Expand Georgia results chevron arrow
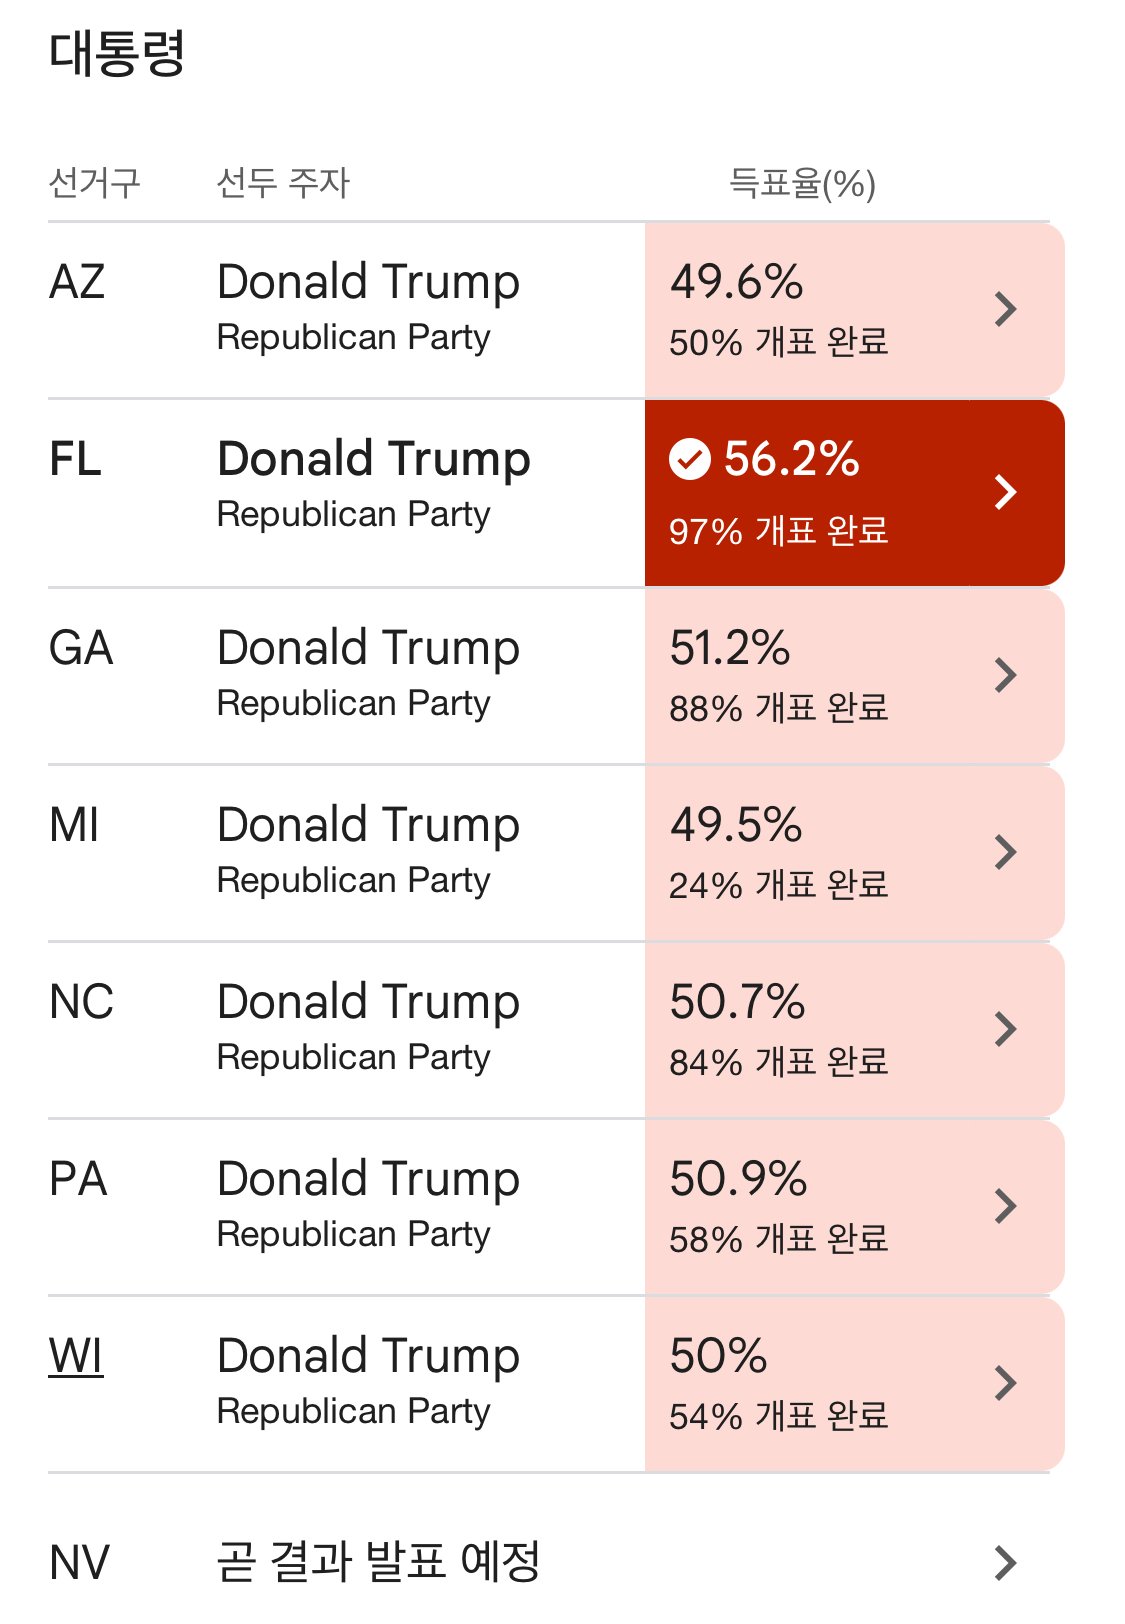Screen dimensions: 1125x1624 (x=1005, y=675)
